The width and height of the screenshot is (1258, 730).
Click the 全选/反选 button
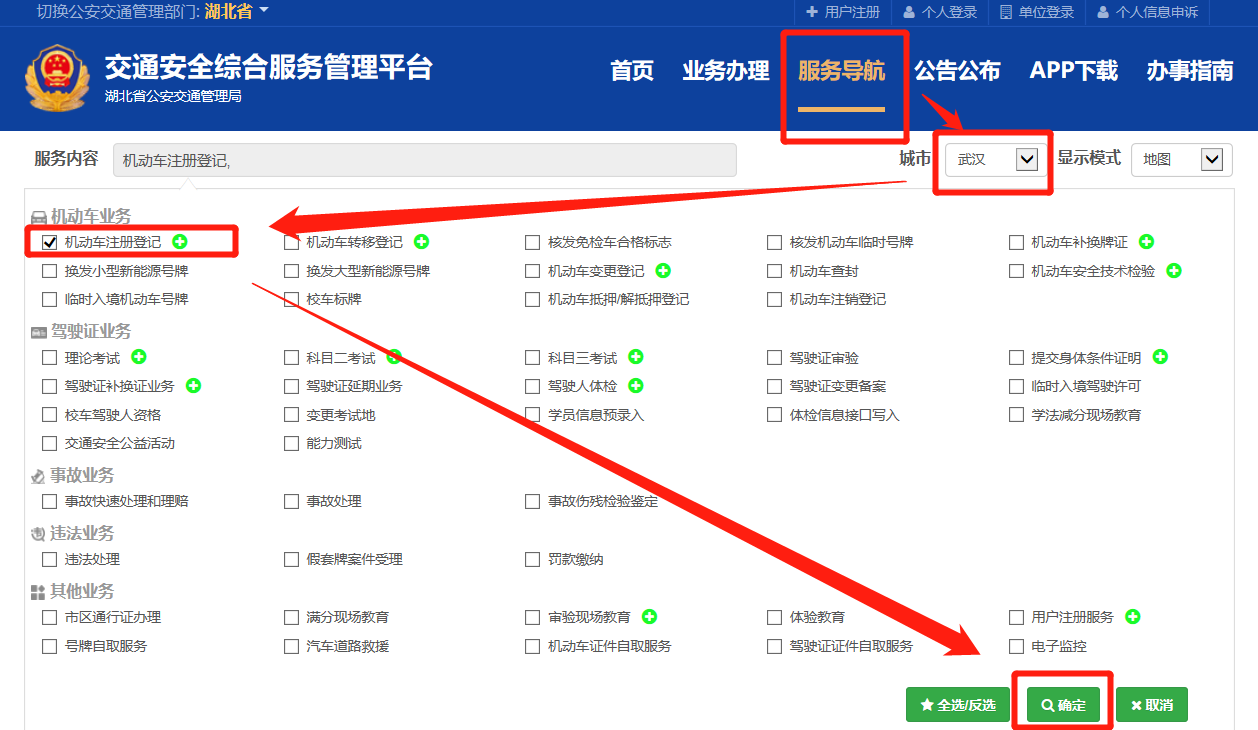[958, 705]
